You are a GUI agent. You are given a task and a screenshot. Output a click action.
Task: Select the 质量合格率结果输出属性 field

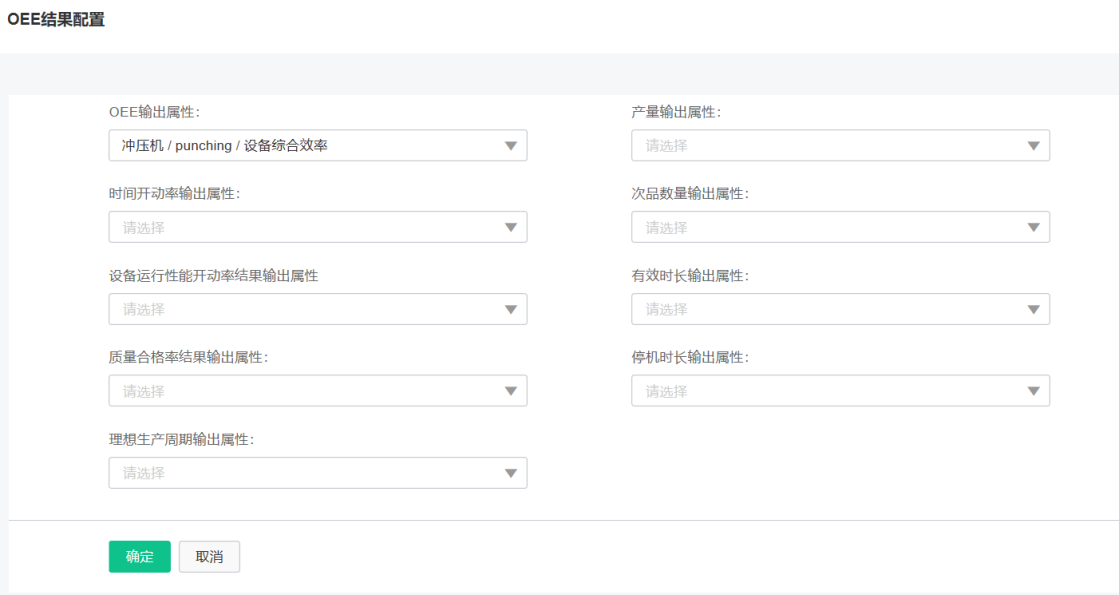point(318,391)
